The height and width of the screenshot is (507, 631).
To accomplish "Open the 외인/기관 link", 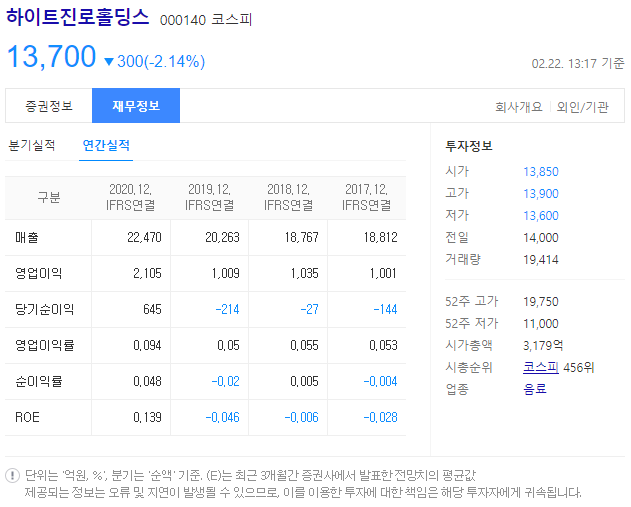I will click(x=582, y=107).
